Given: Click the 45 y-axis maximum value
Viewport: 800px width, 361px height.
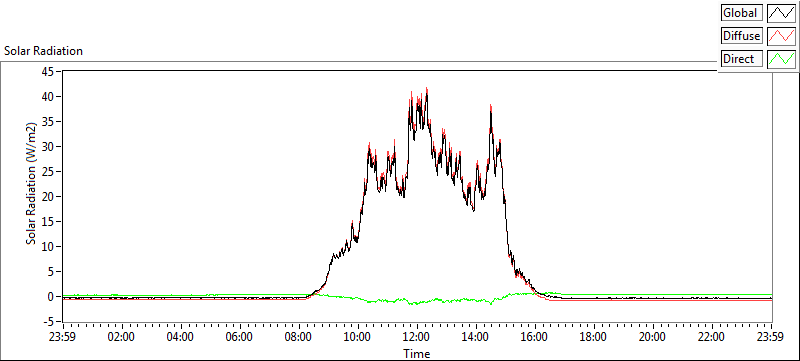Looking at the screenshot, I should pos(47,71).
